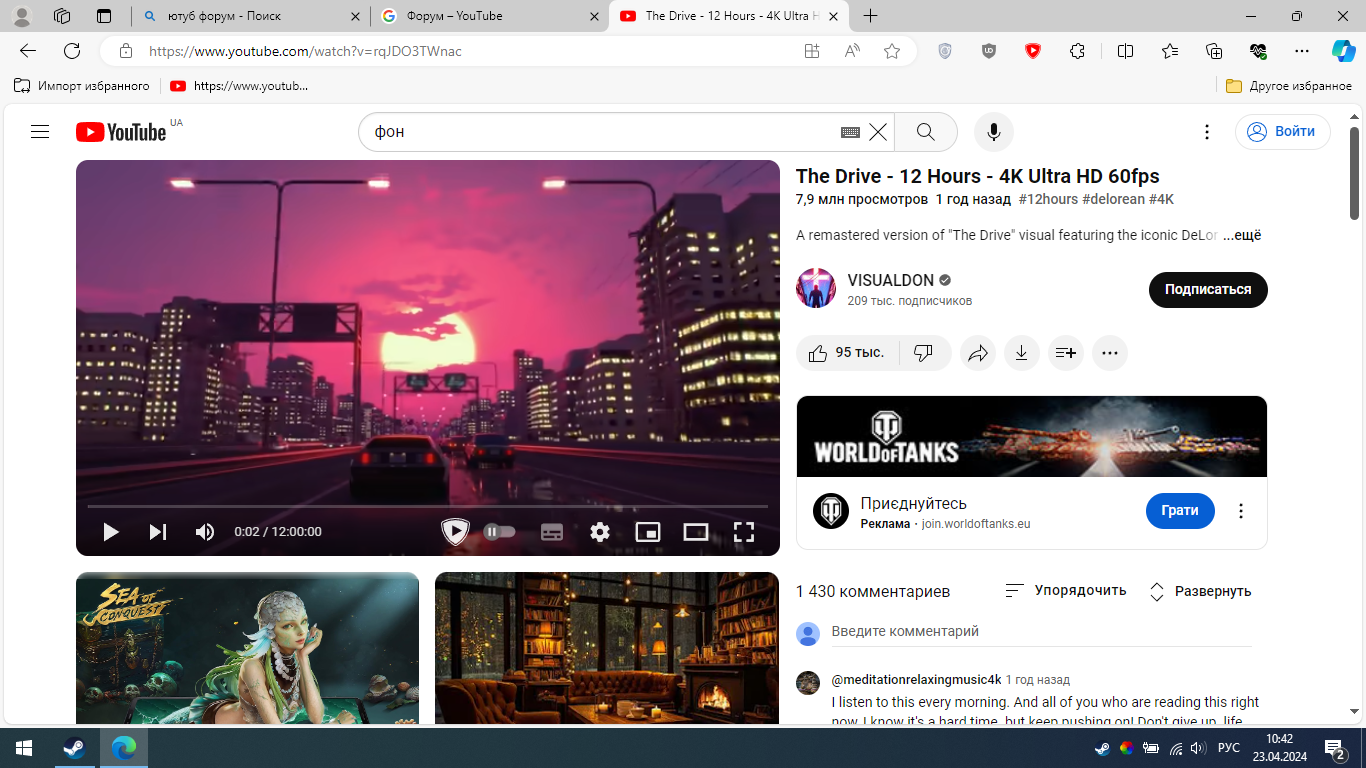Switch to theater mode
This screenshot has height=768, width=1366.
696,532
